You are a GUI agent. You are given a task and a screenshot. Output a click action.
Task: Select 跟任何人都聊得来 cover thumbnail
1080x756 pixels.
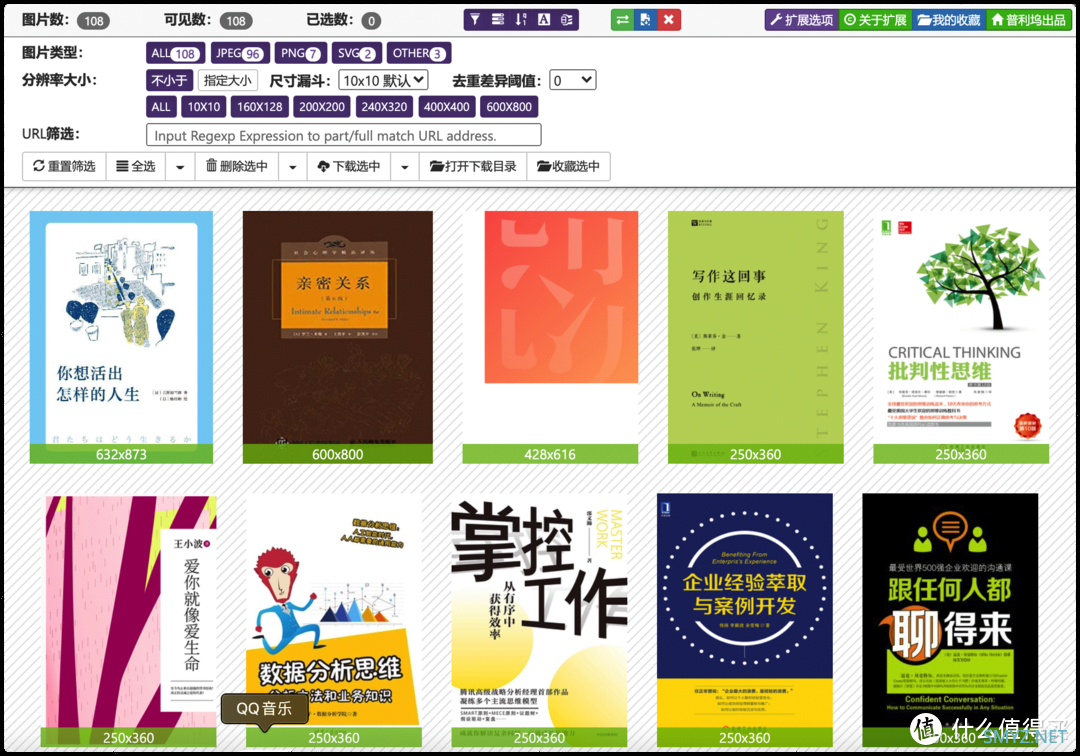(950, 620)
